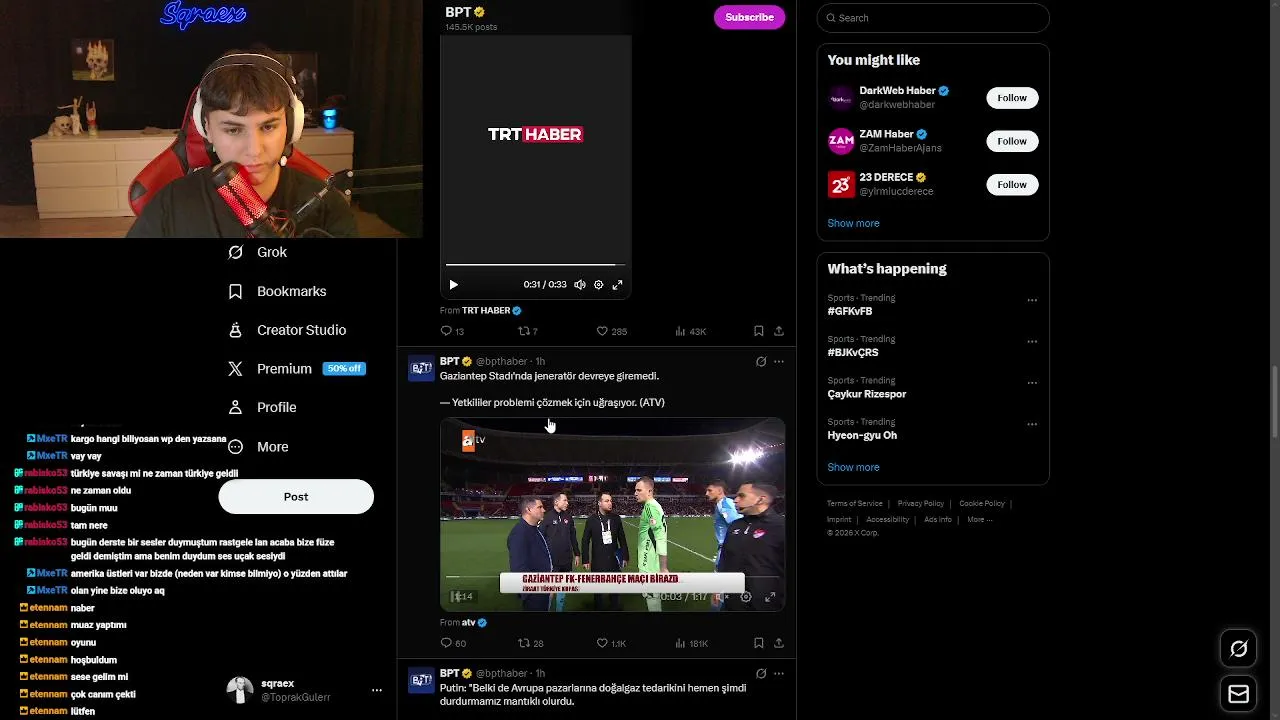Image resolution: width=1280 pixels, height=720 pixels.
Task: Seek along the TRT Haber video progress bar
Action: coord(536,265)
